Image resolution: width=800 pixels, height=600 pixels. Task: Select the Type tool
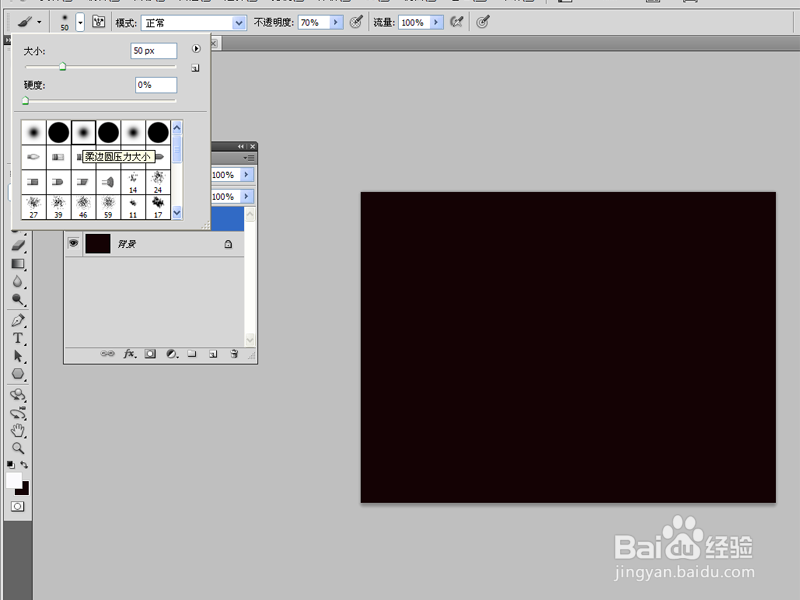coord(18,338)
